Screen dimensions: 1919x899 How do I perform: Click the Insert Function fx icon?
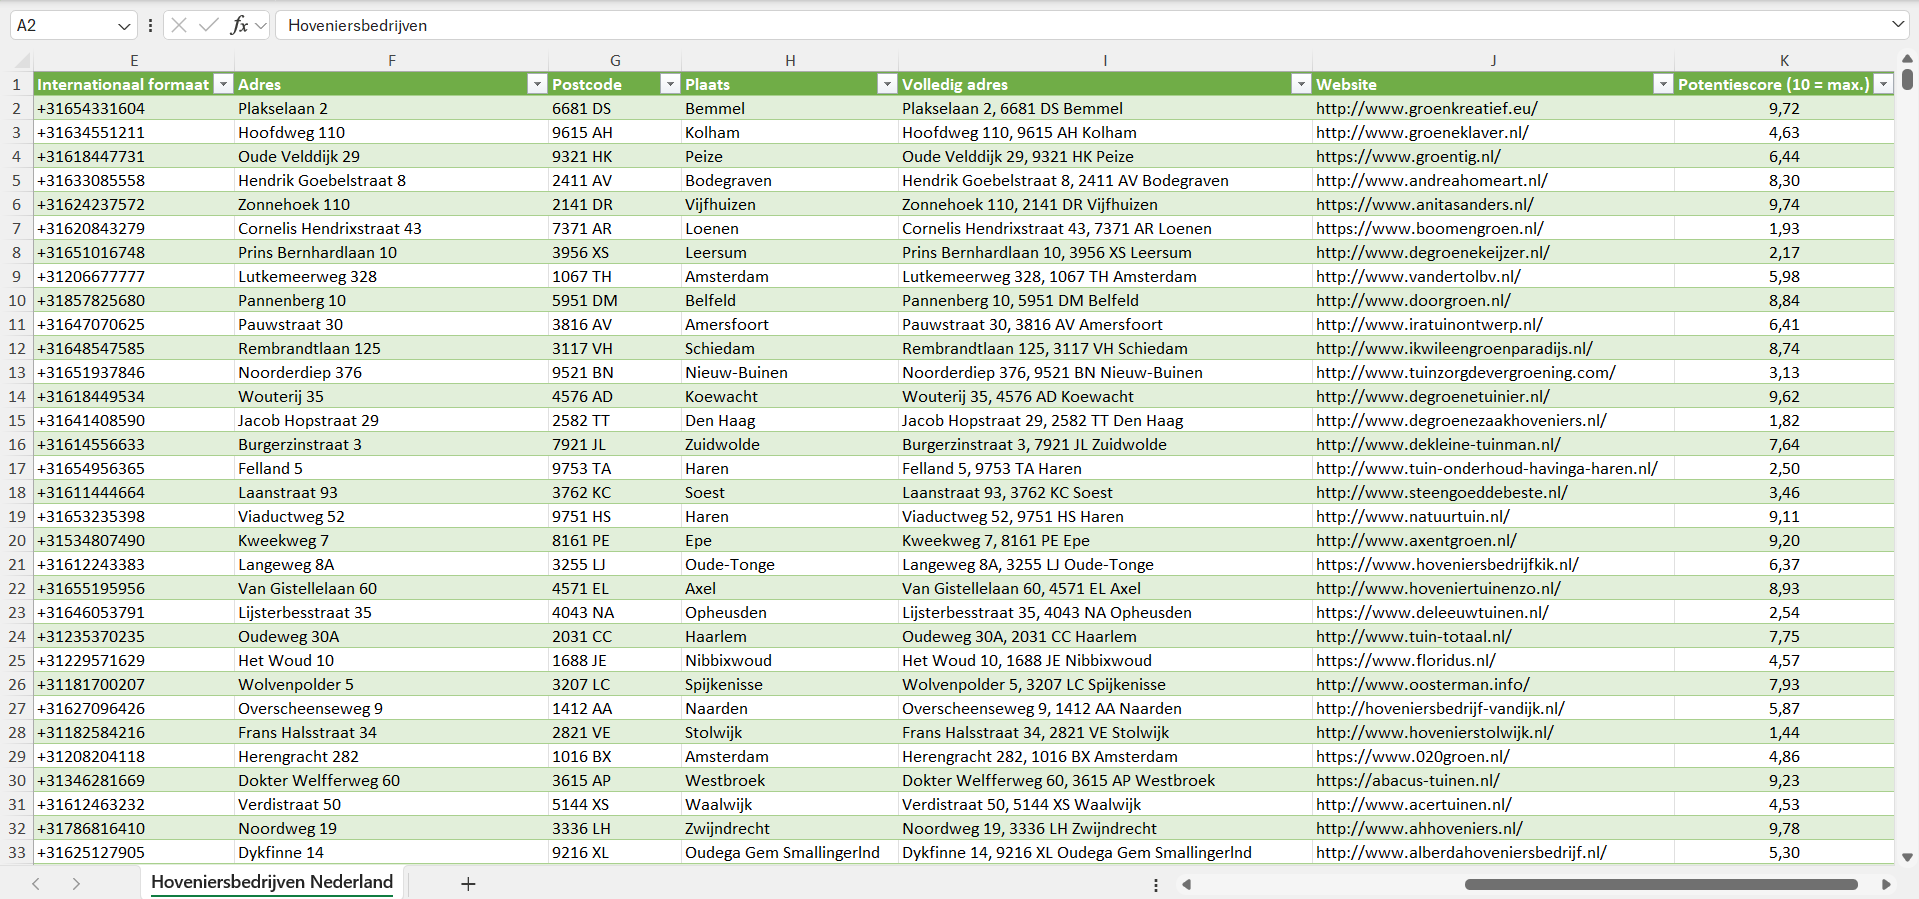pyautogui.click(x=239, y=25)
